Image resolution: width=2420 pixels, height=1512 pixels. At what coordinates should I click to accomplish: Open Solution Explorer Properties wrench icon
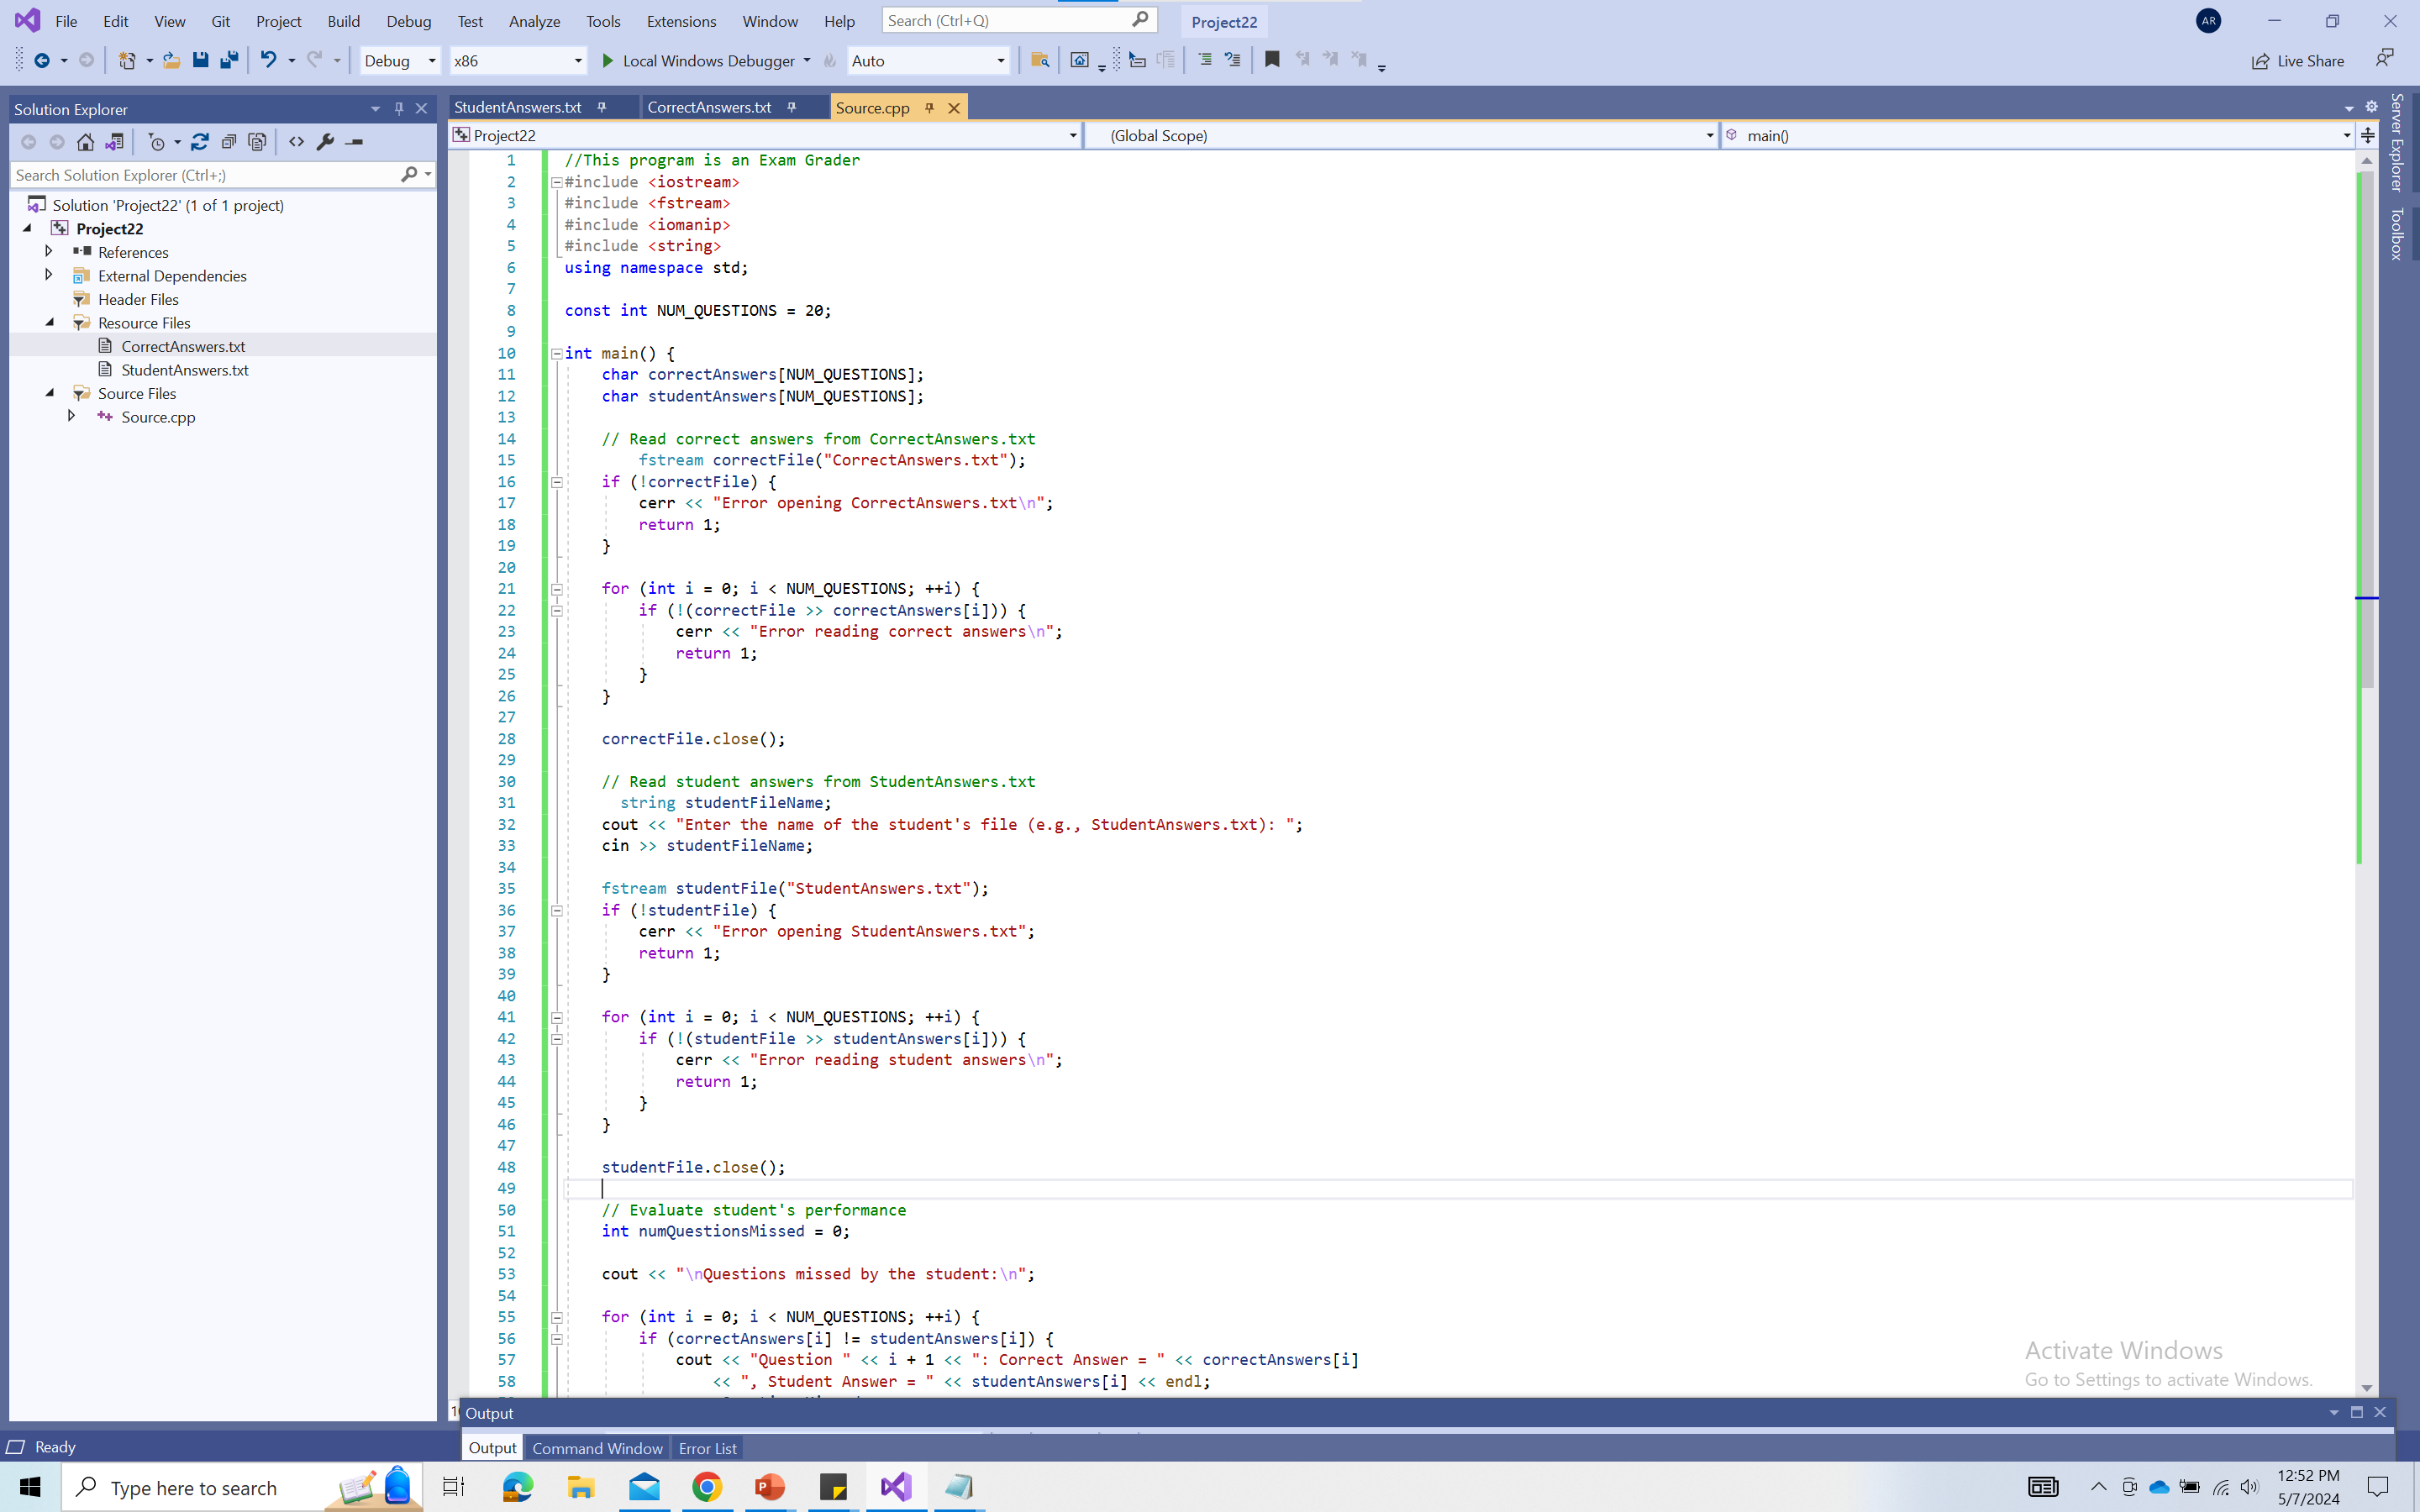tap(327, 142)
